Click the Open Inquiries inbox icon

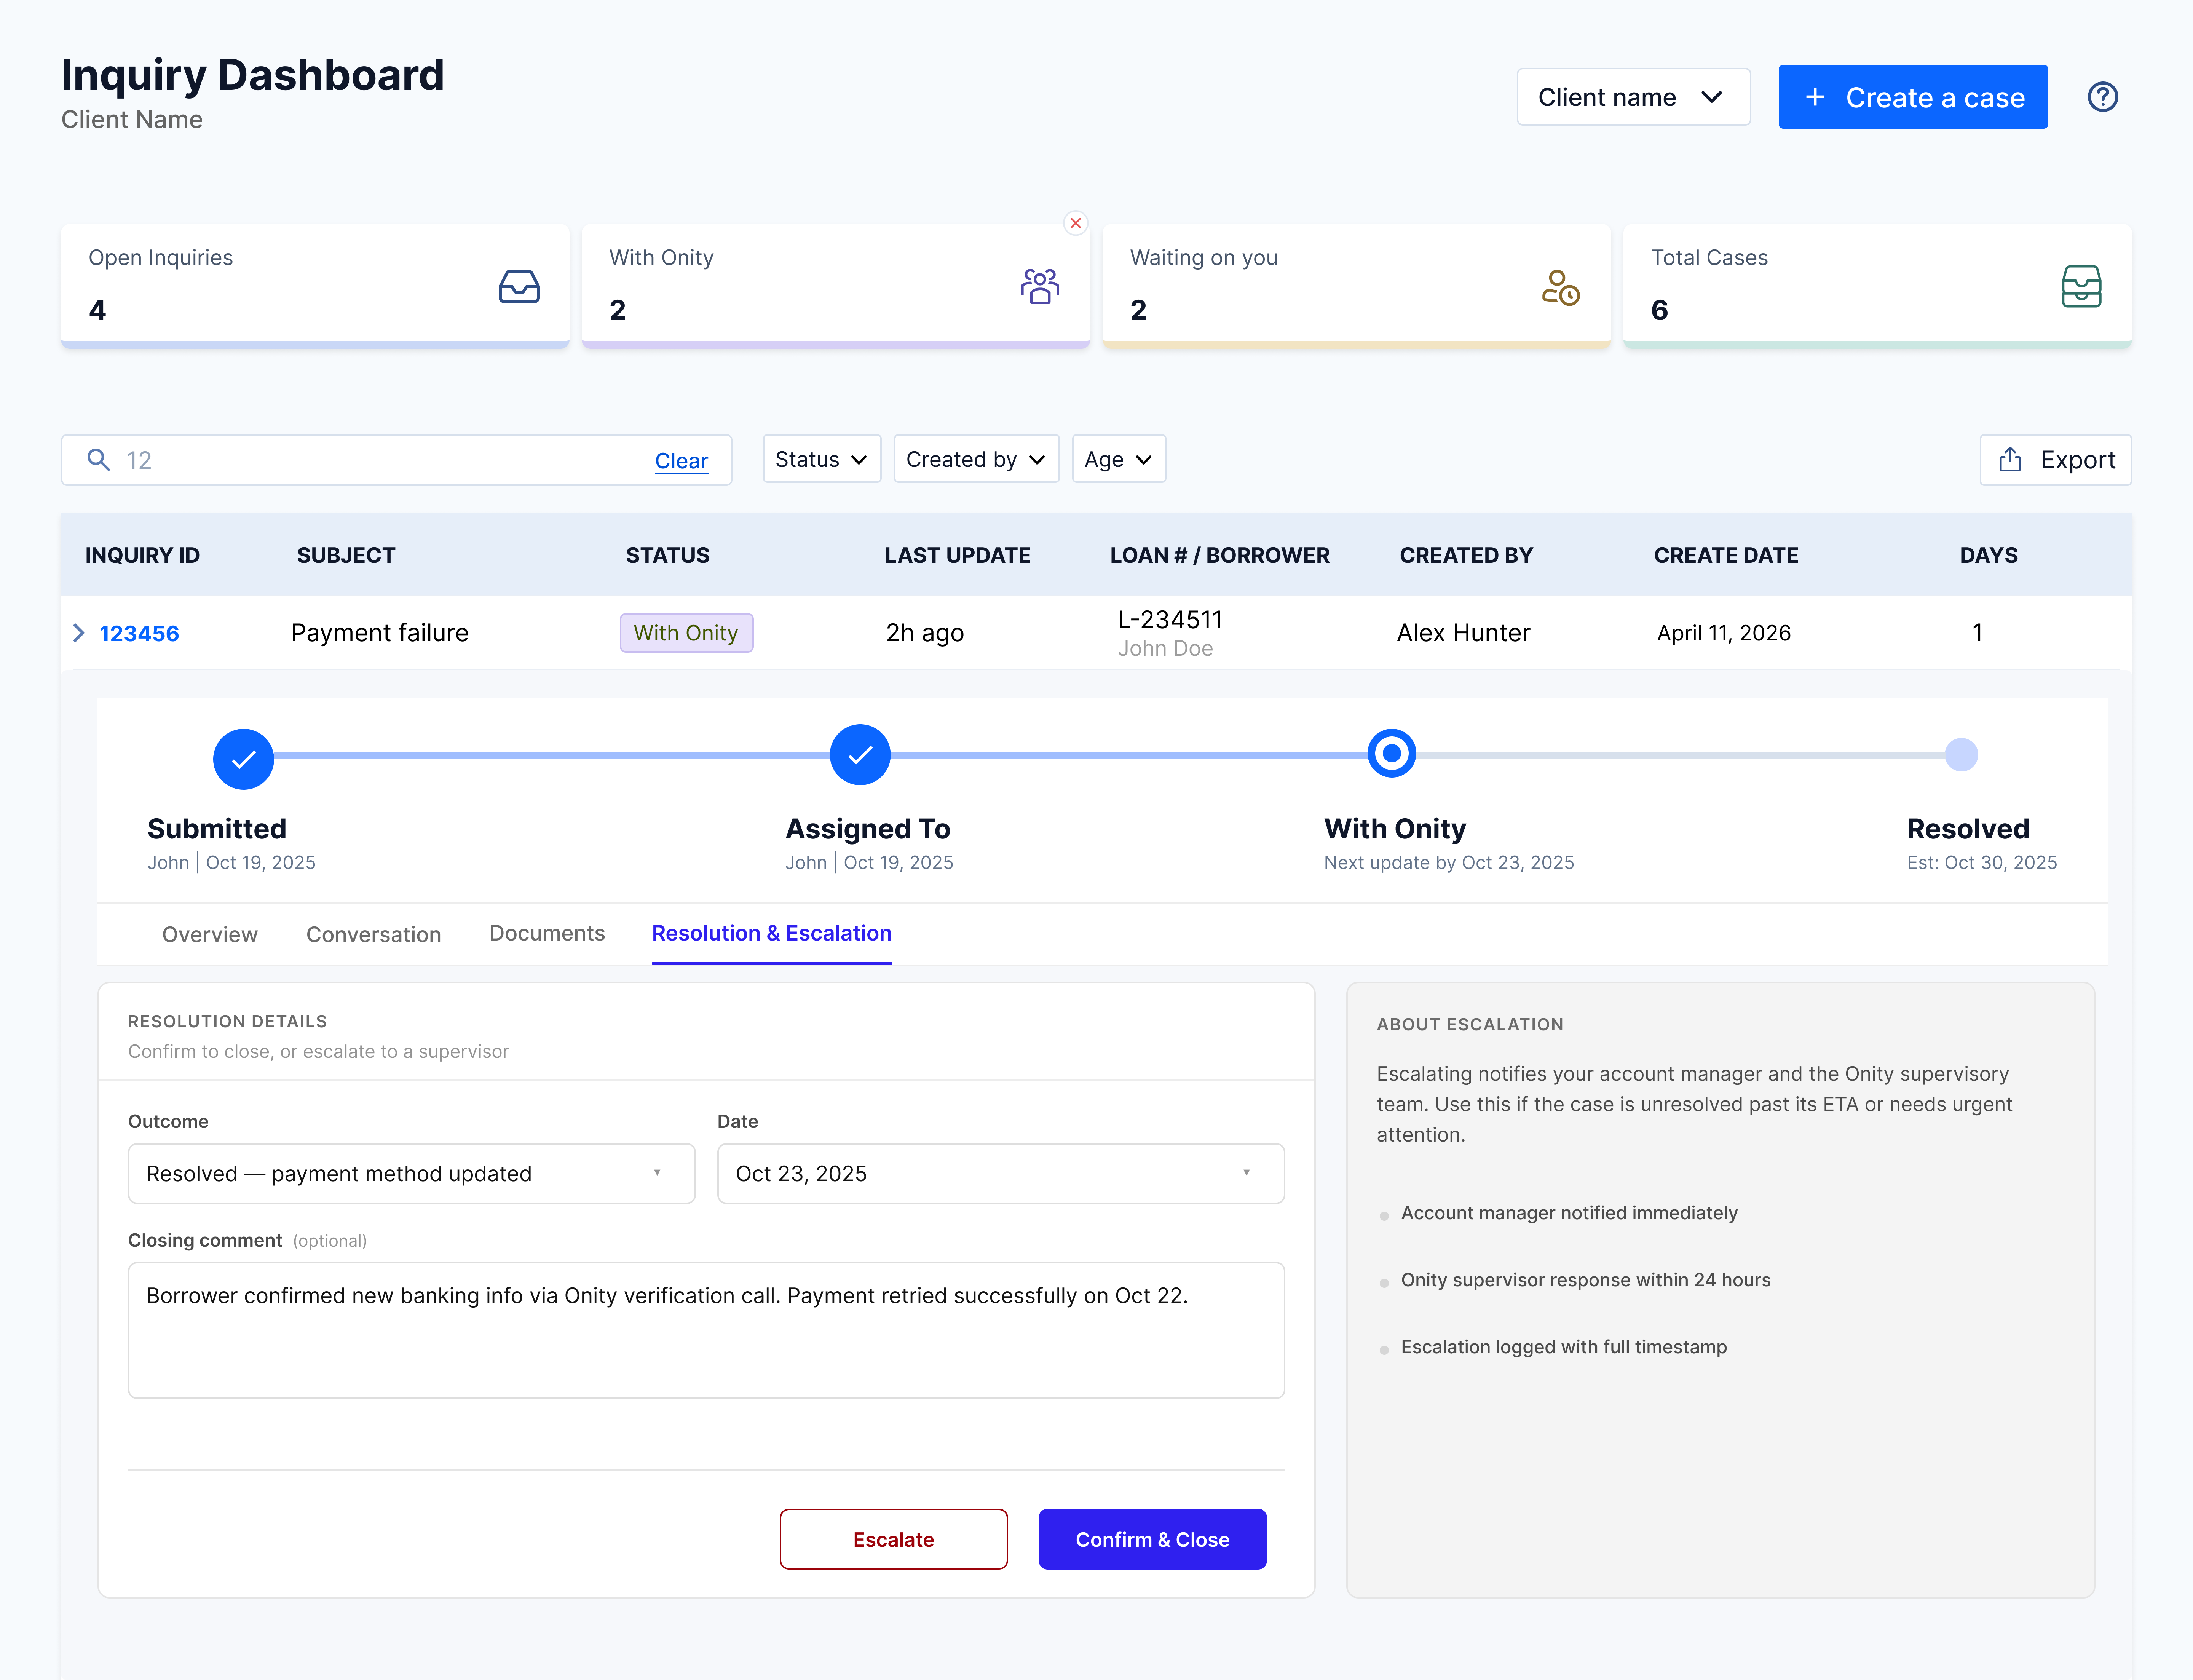pos(519,287)
